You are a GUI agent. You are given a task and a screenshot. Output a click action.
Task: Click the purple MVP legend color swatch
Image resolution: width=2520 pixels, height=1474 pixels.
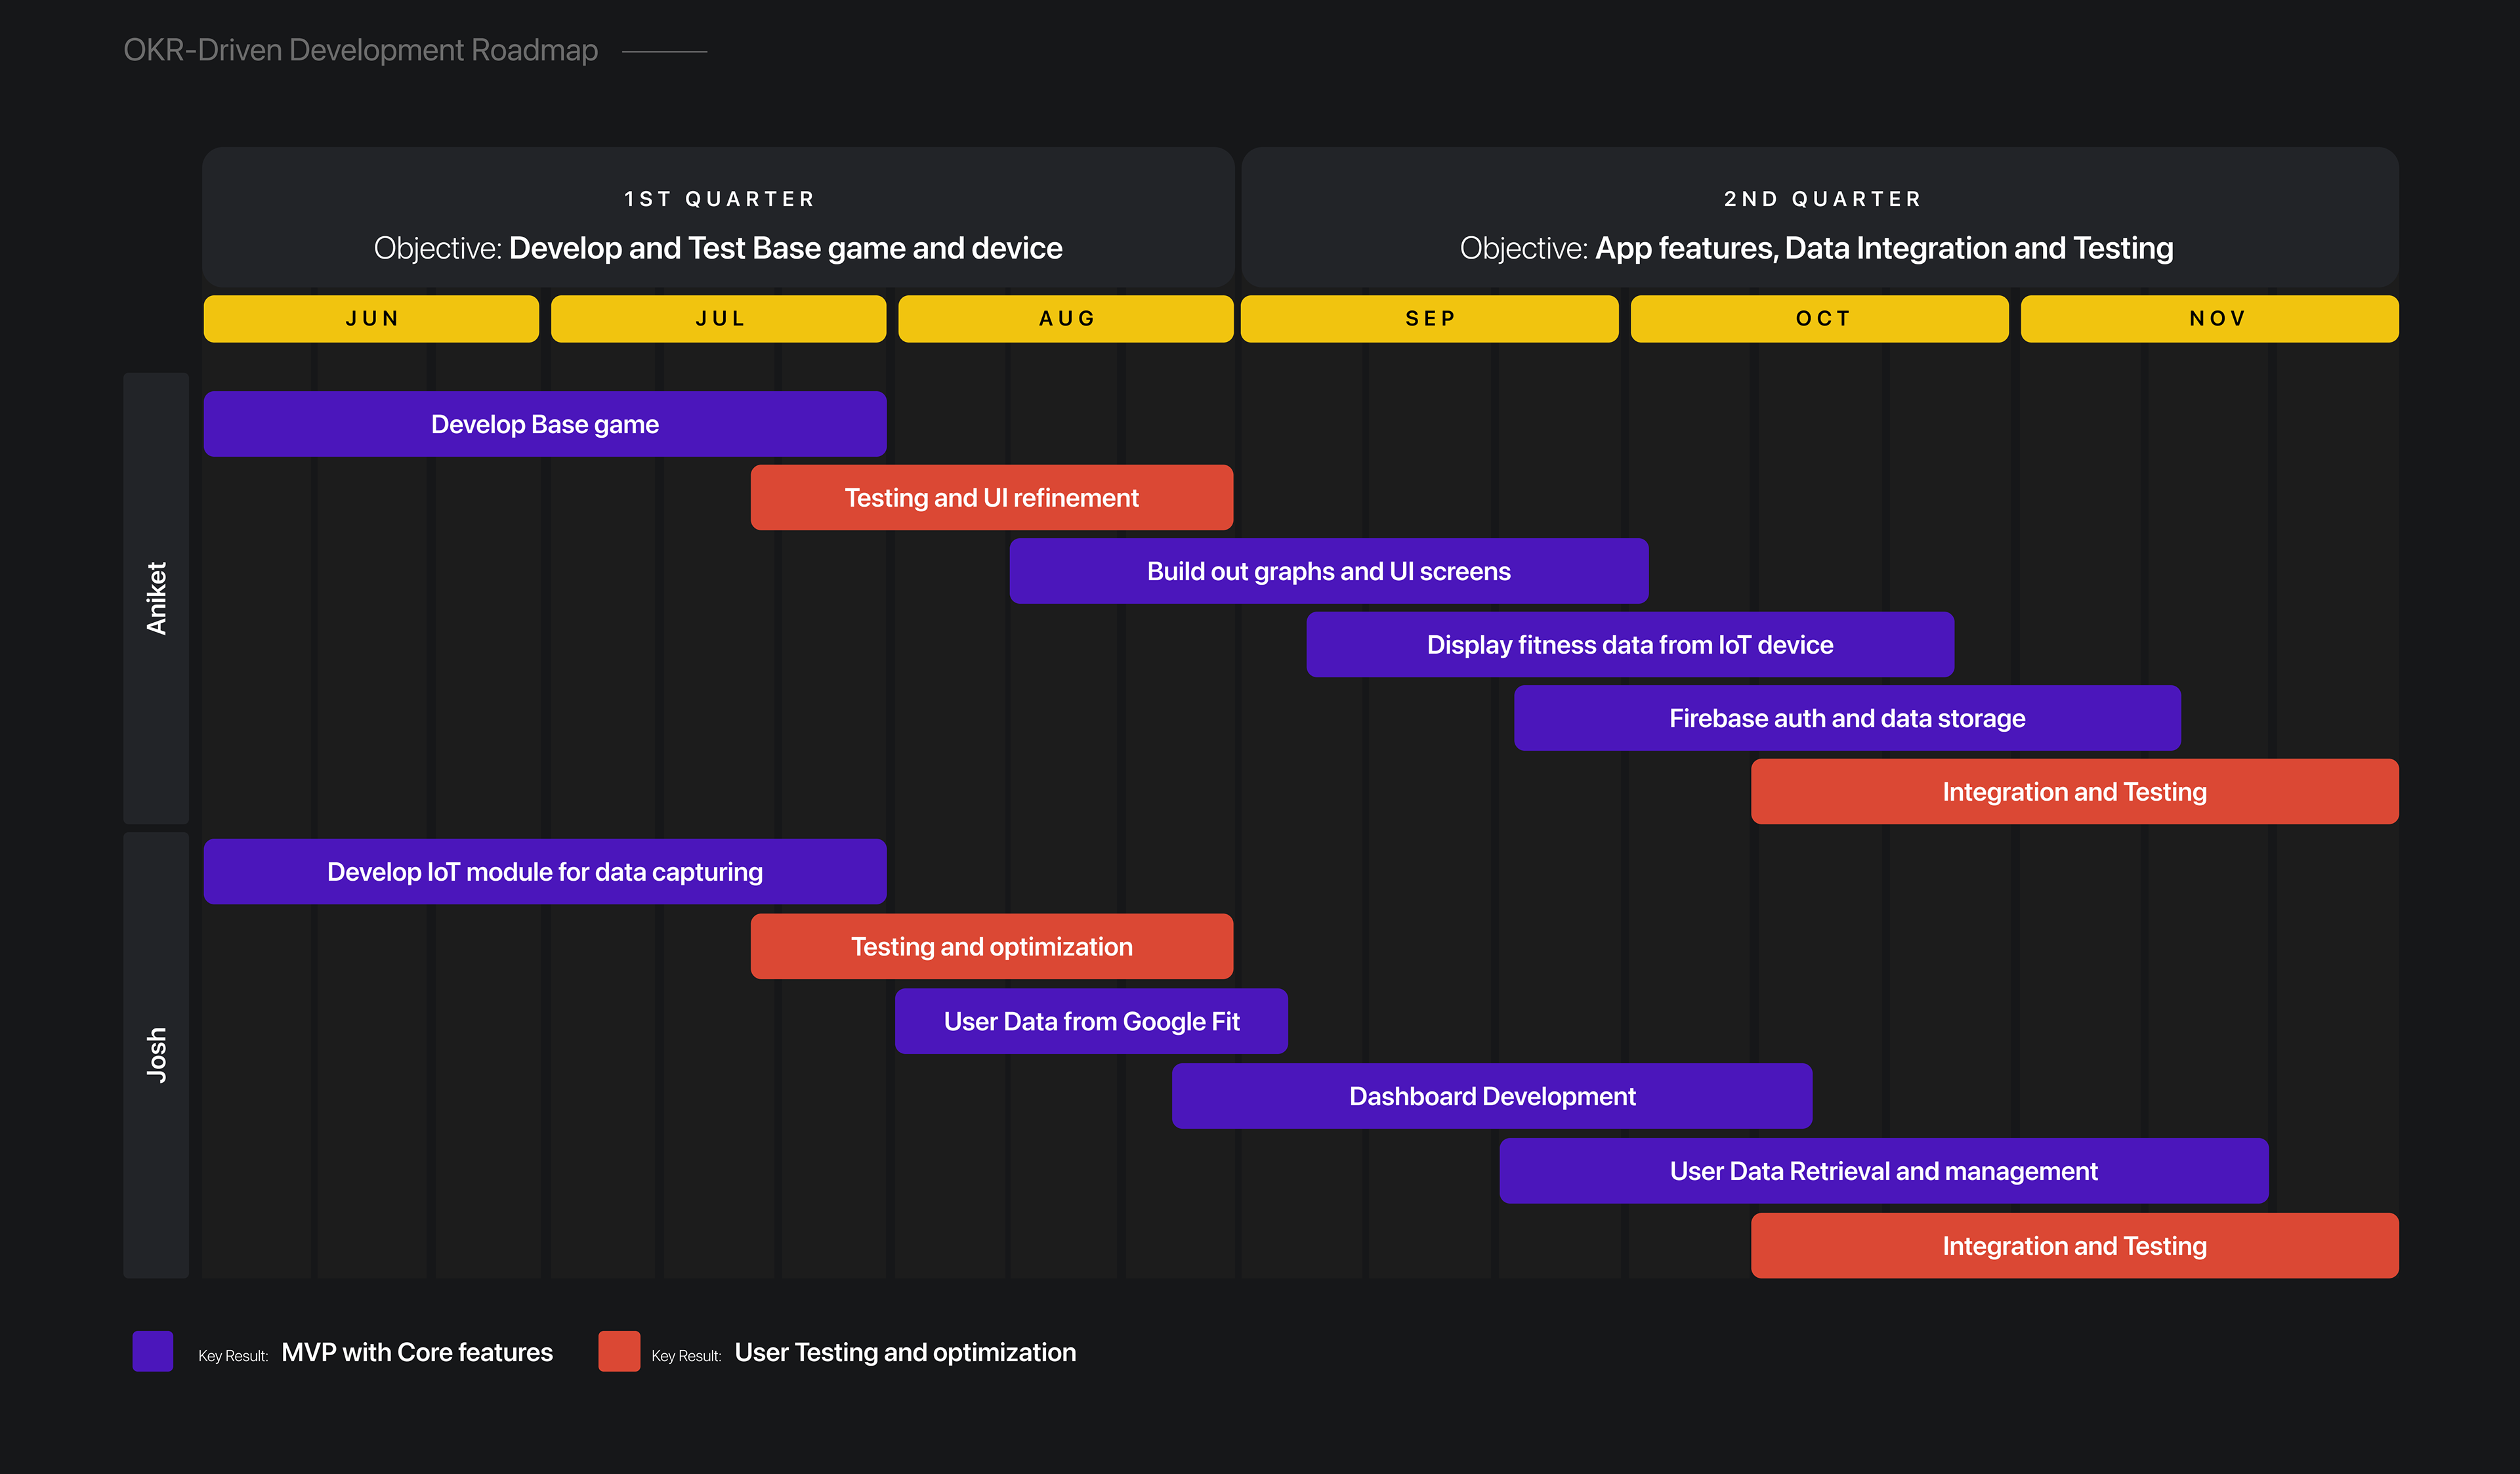152,1351
